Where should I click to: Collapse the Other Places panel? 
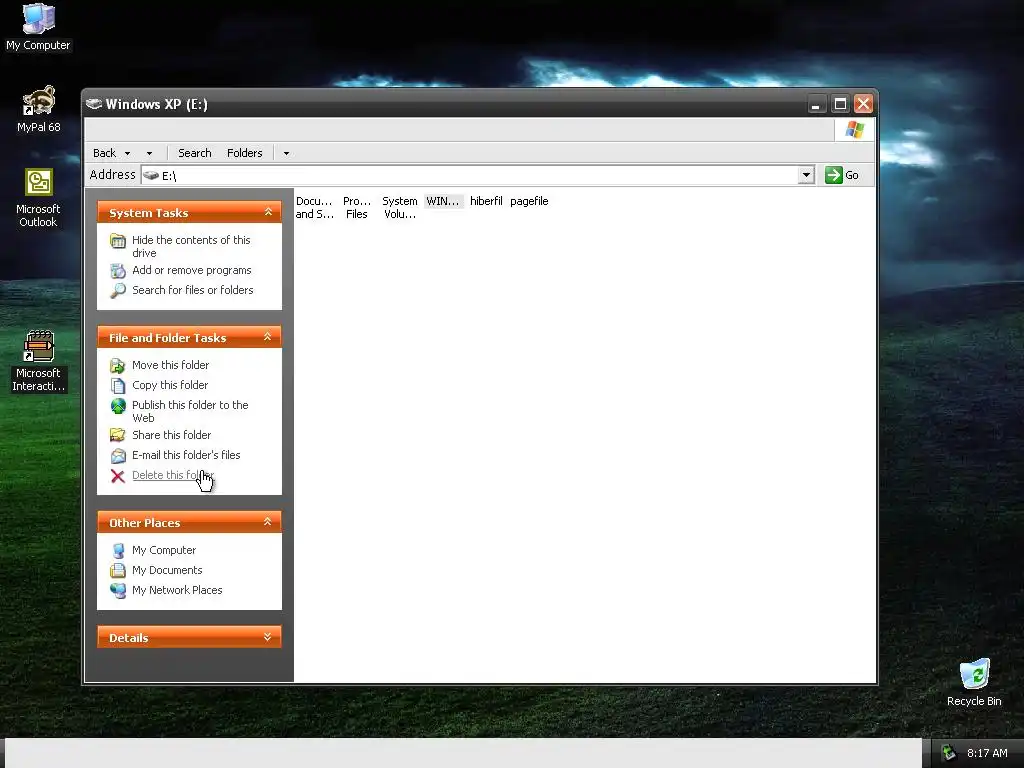268,522
